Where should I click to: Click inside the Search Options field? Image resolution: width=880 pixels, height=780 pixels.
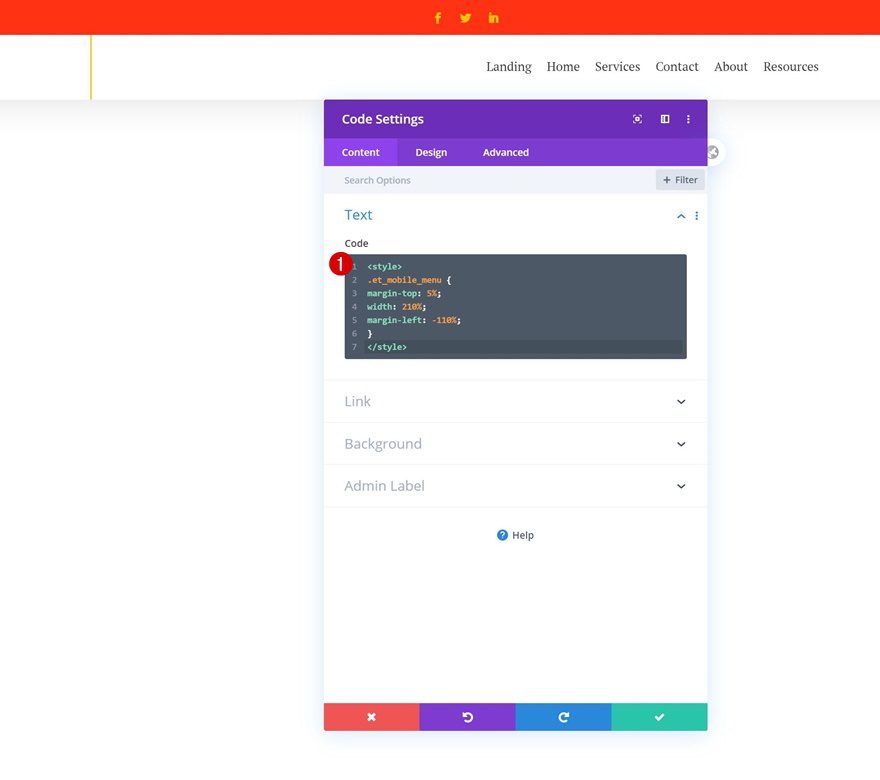tap(450, 179)
